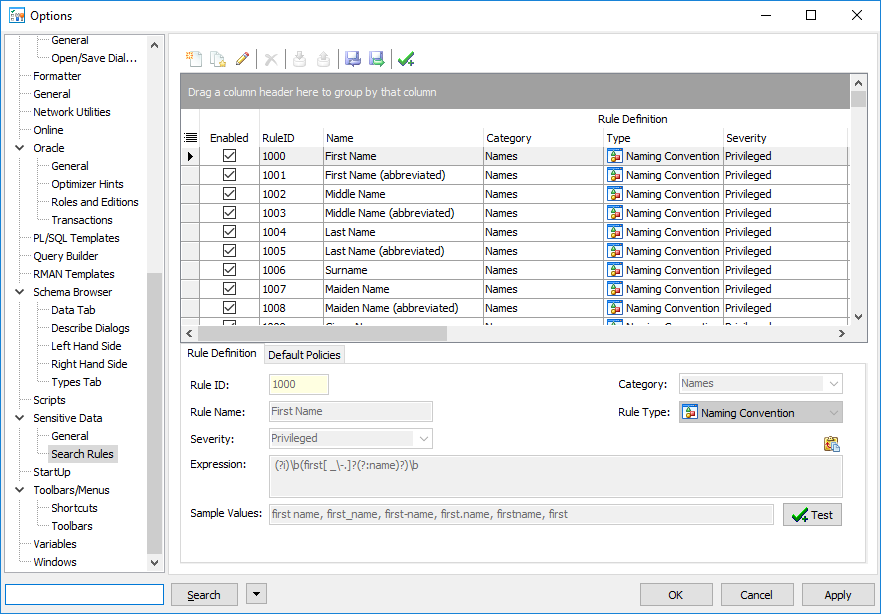Disable rule 1000 First Name checkbox

pyautogui.click(x=229, y=156)
